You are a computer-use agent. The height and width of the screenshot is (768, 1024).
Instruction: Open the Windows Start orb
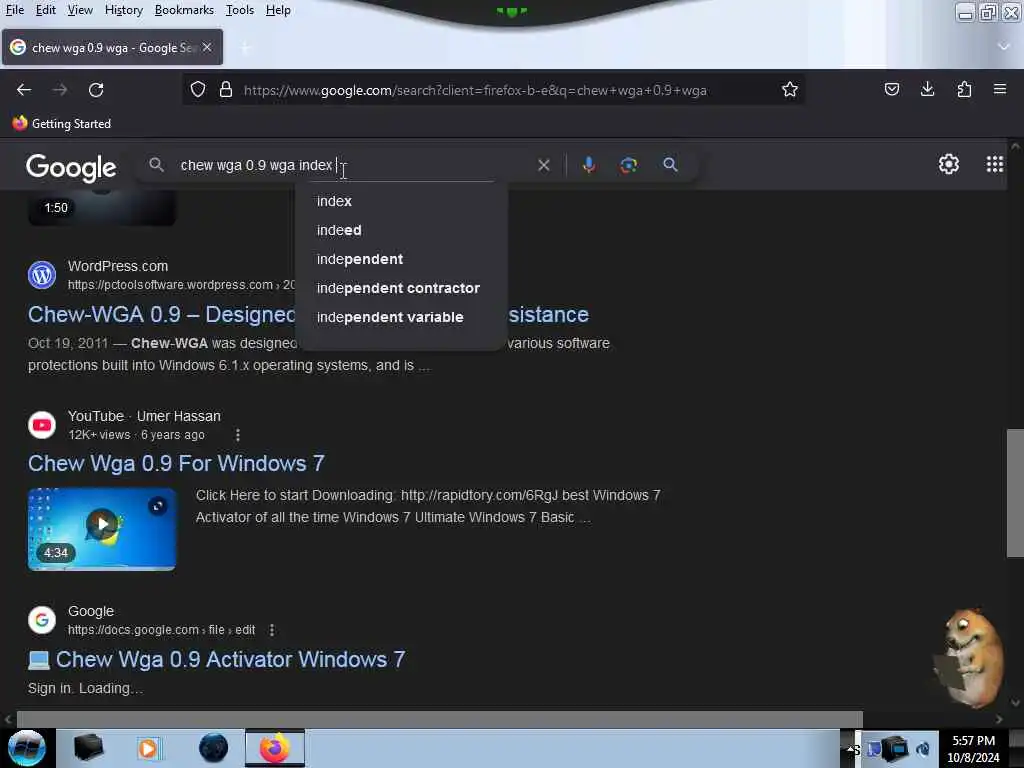pos(26,748)
